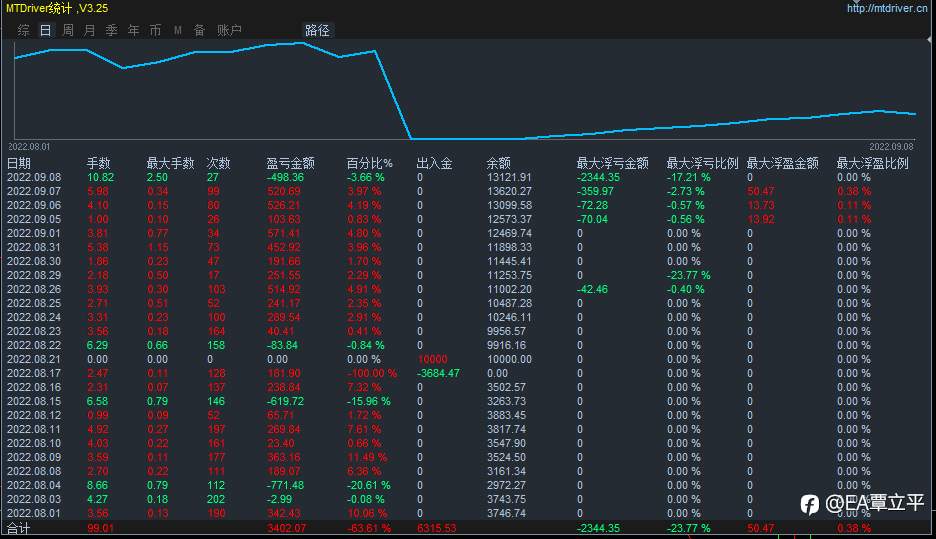The image size is (936, 539).
Task: Click the 盈亏金额 column header
Action: (291, 163)
